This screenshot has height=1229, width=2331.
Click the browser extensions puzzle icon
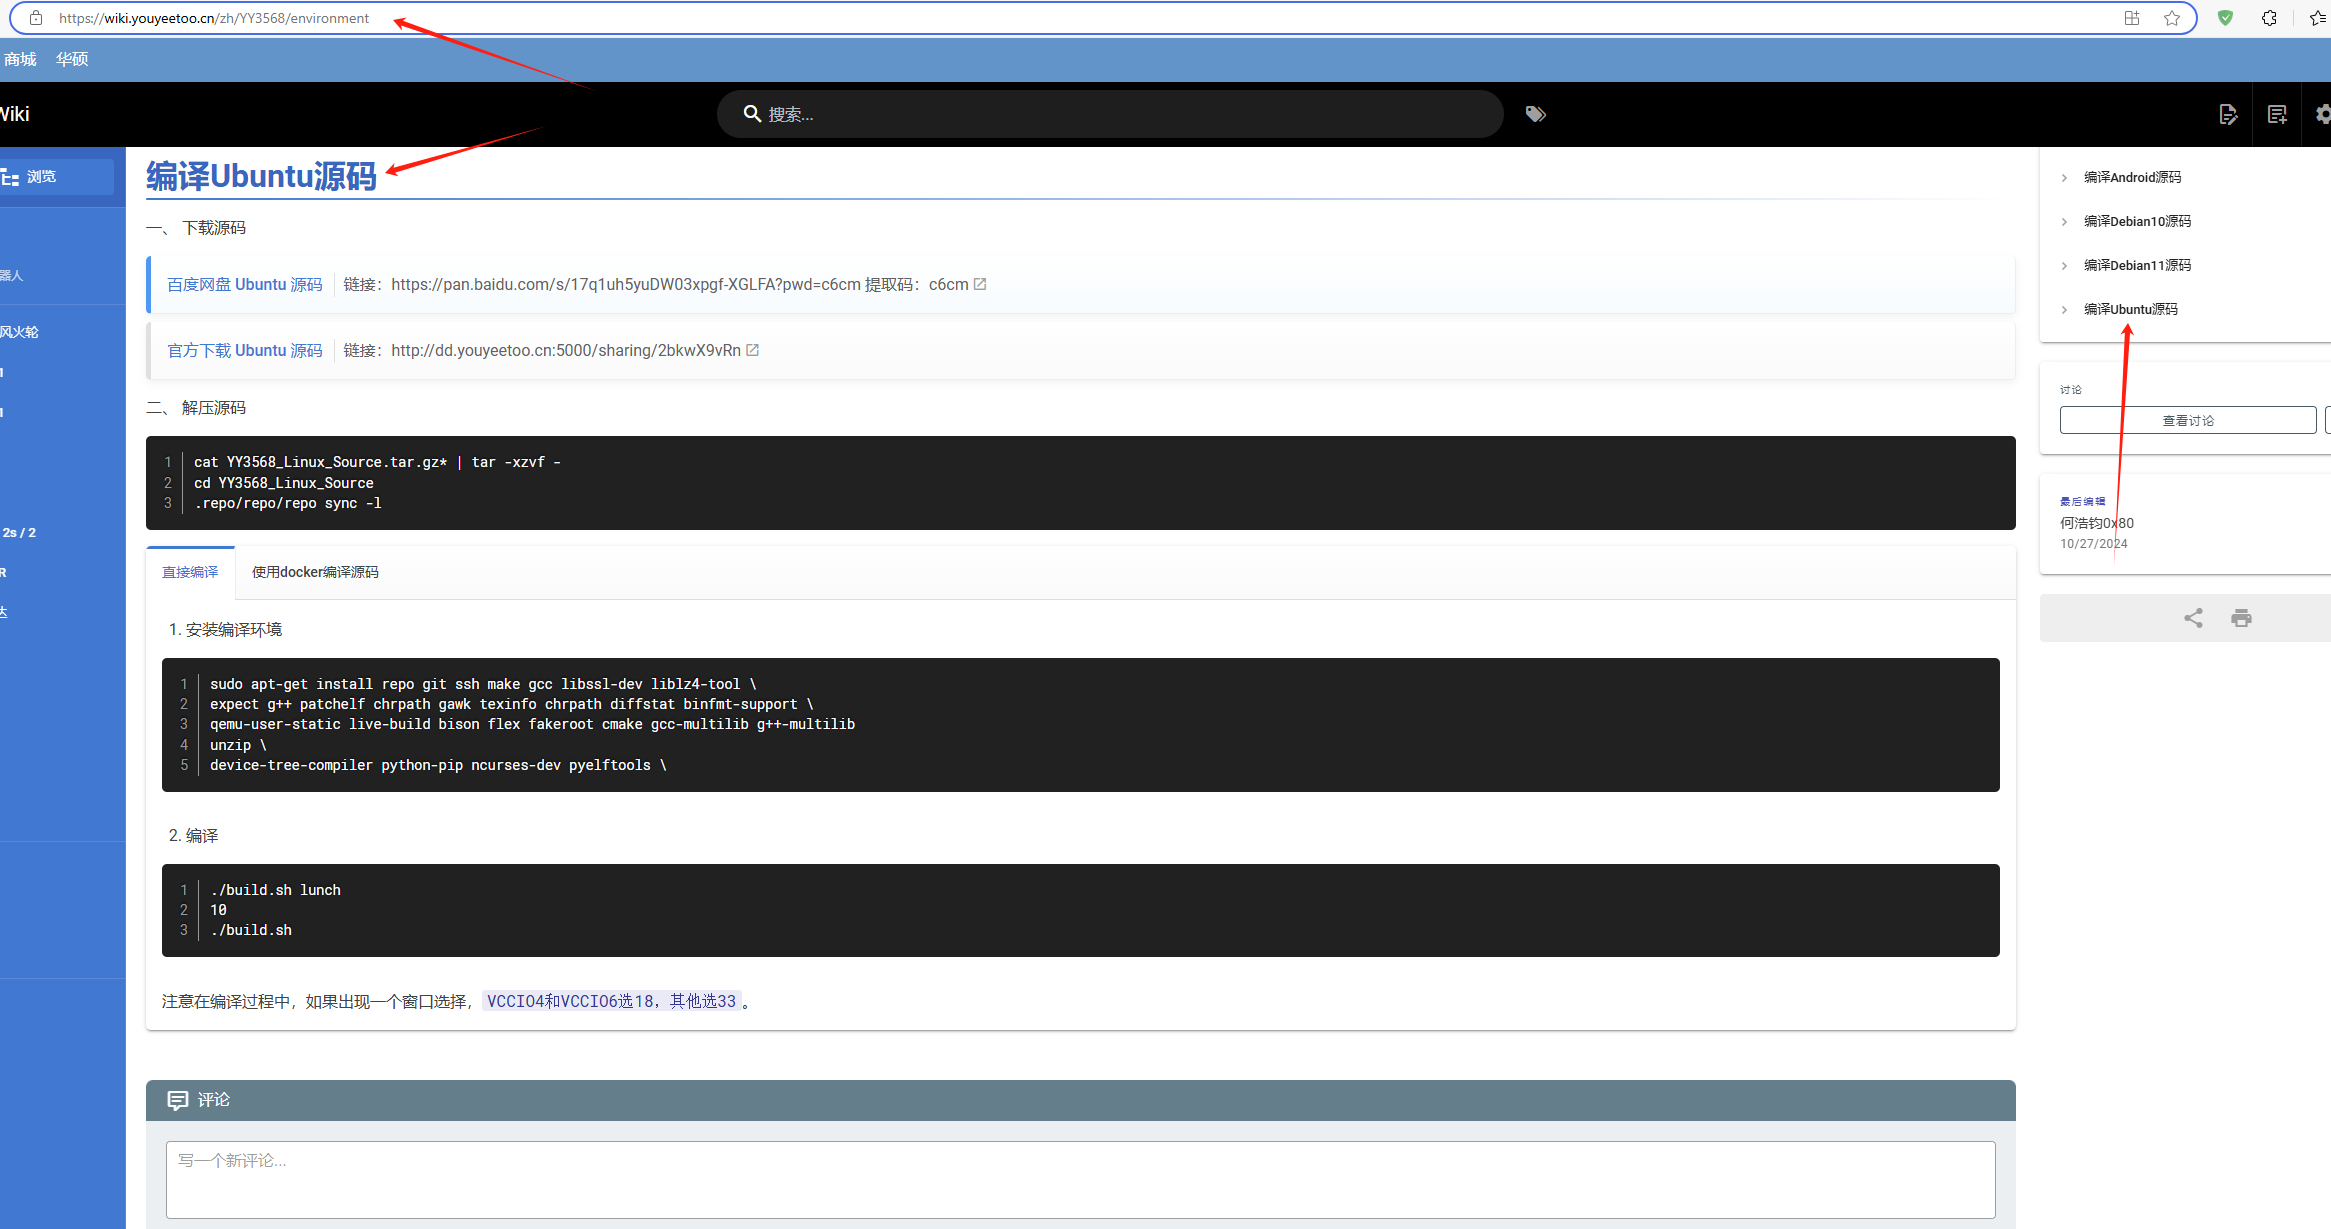pos(2269,18)
